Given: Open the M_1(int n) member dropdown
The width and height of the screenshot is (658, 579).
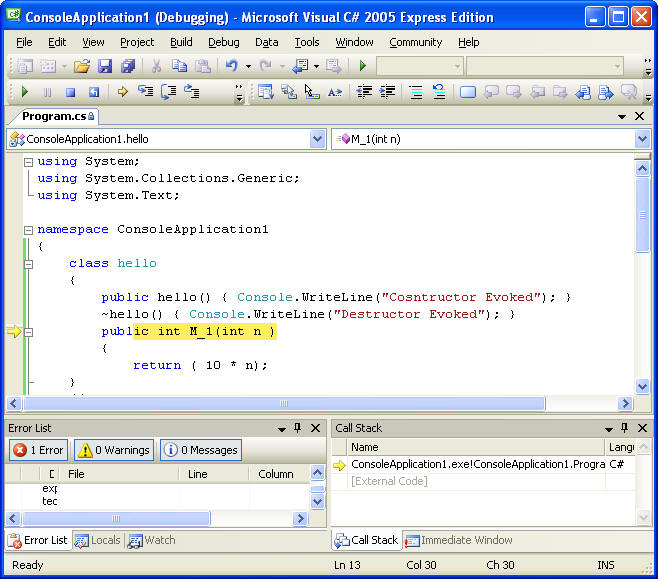Looking at the screenshot, I should click(x=642, y=139).
